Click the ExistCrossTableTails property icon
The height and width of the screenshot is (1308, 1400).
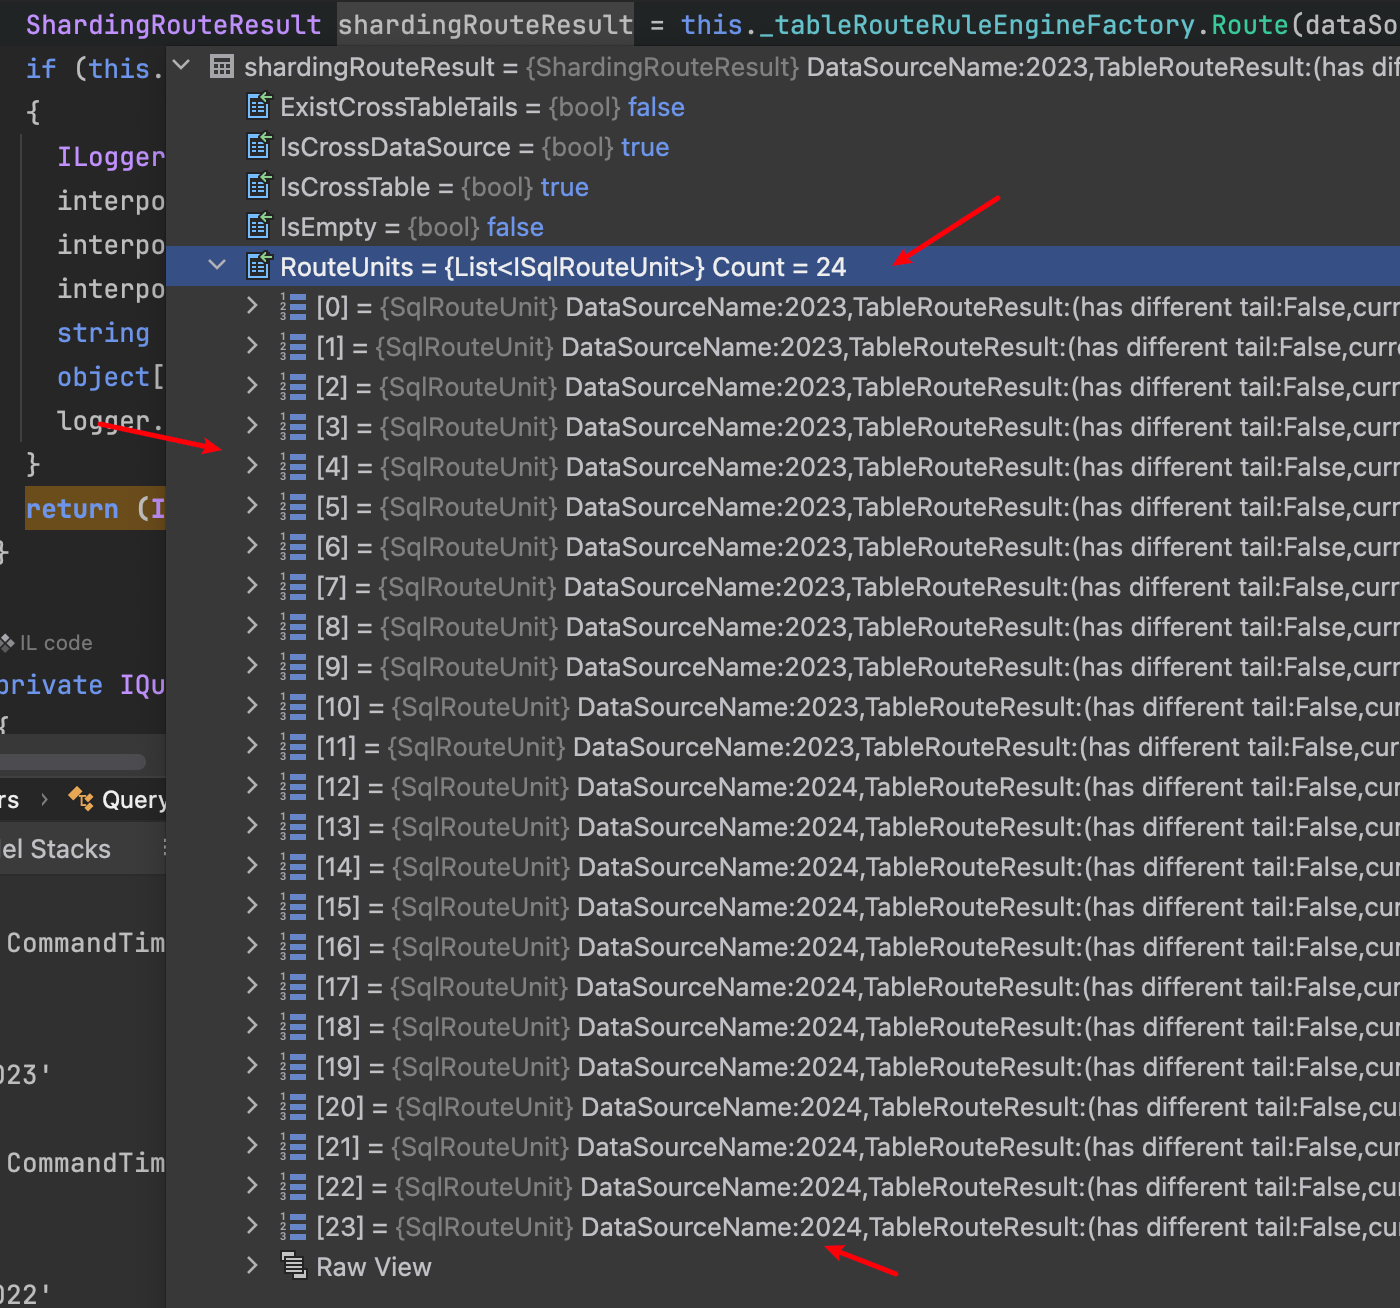pyautogui.click(x=259, y=106)
